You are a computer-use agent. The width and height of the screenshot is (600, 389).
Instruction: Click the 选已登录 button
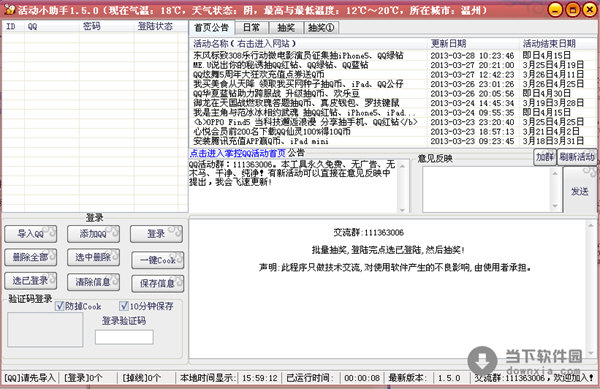pos(31,281)
